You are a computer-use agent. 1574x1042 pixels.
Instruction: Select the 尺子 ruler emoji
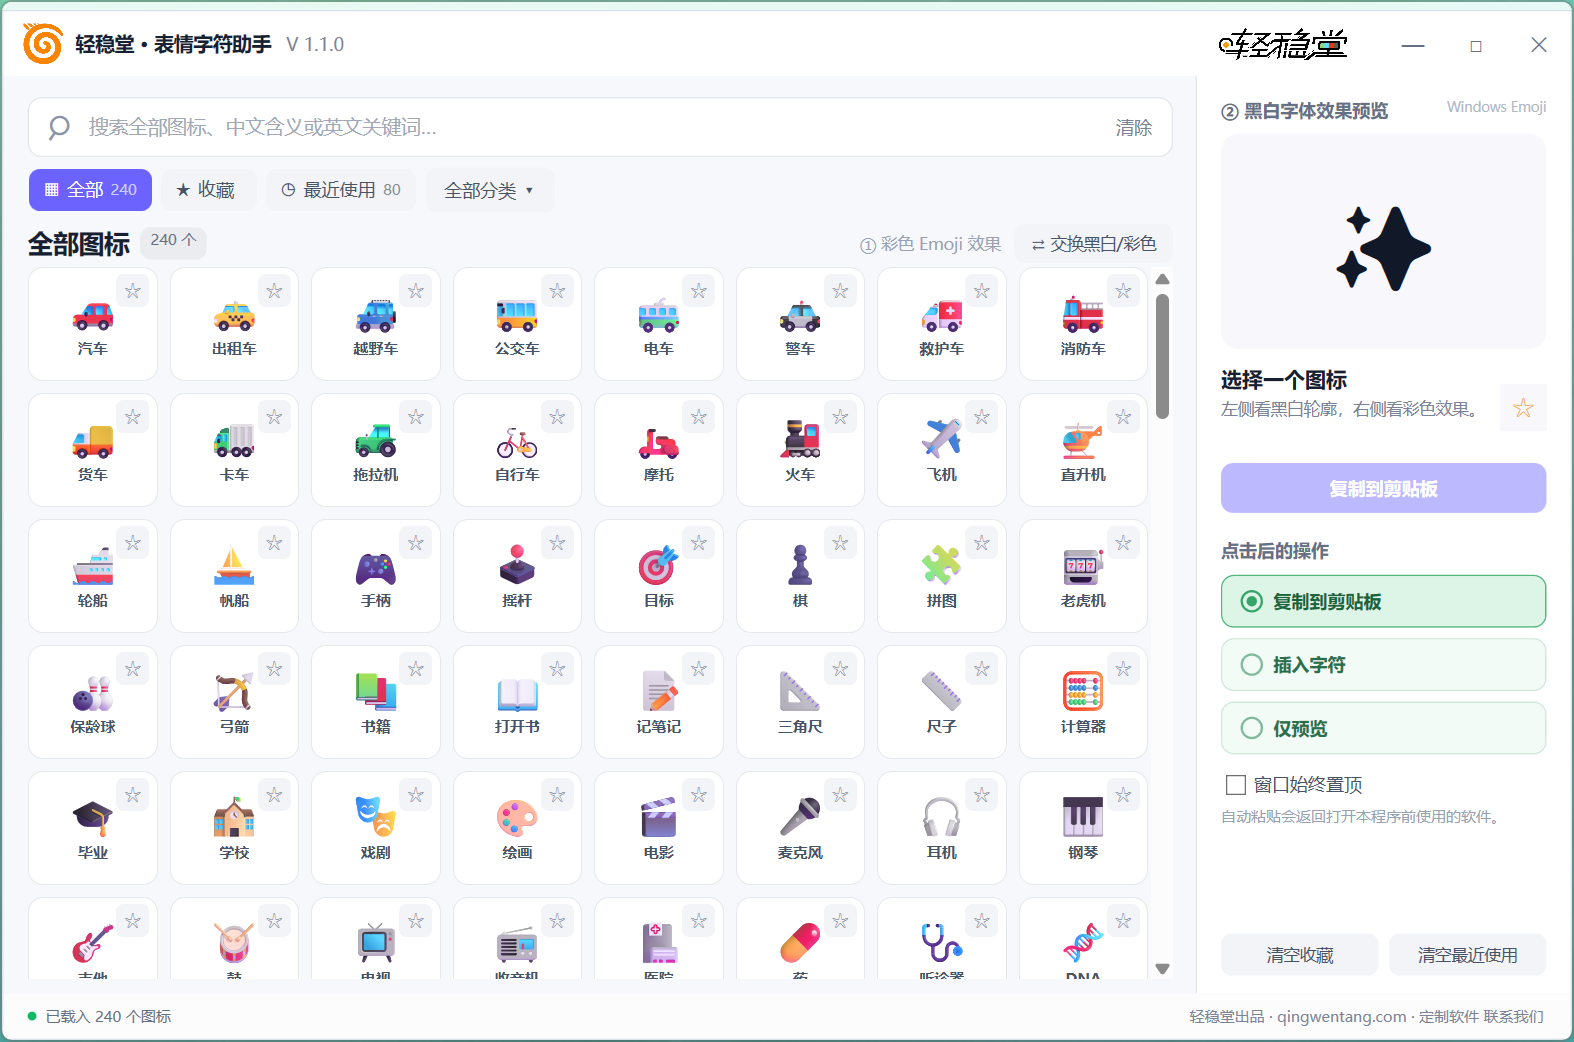point(942,702)
